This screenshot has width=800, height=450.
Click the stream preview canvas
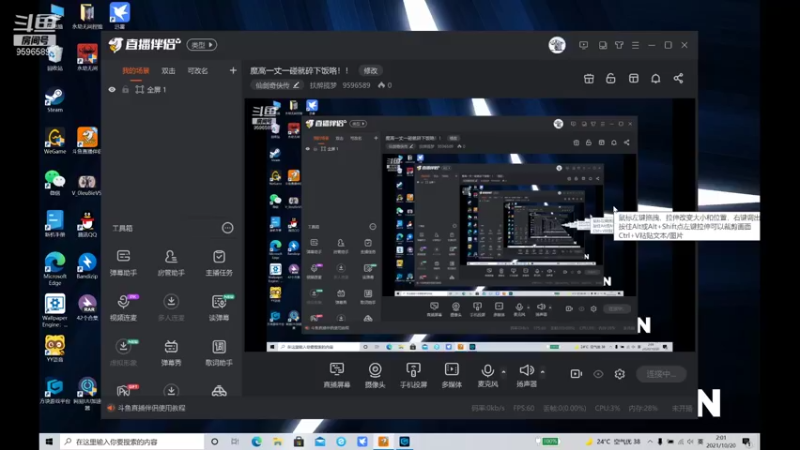[x=469, y=224]
